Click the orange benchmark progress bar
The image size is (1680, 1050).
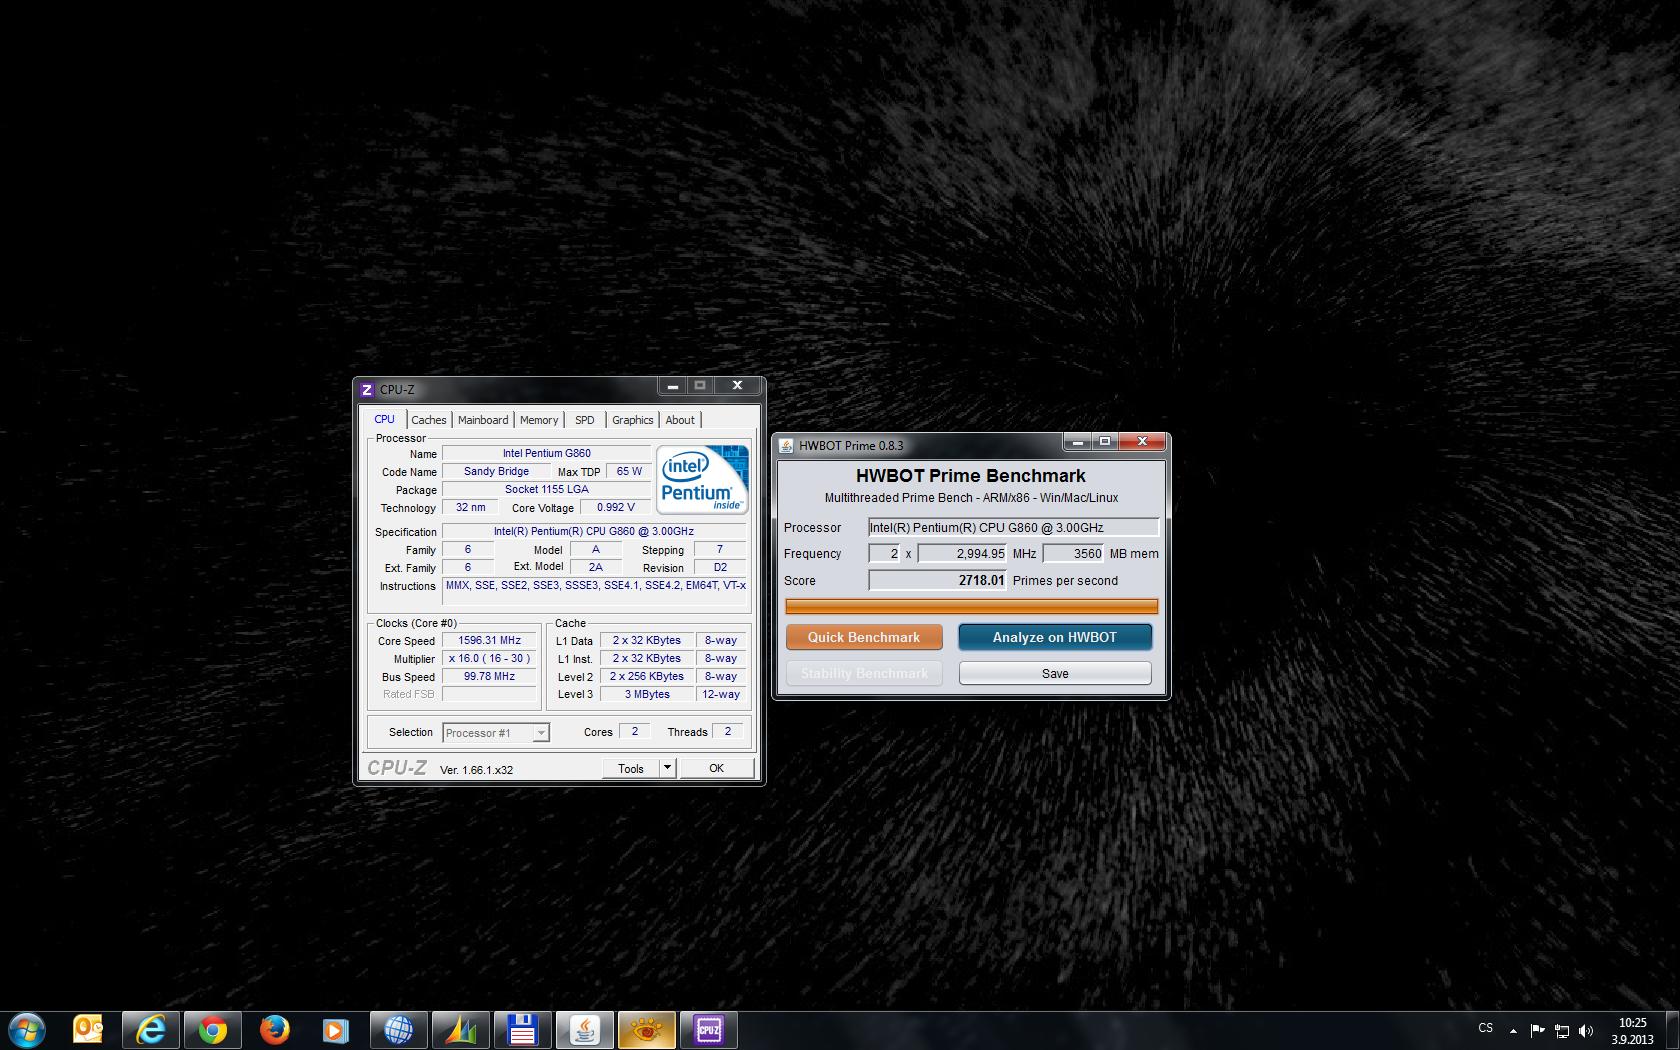[x=972, y=606]
